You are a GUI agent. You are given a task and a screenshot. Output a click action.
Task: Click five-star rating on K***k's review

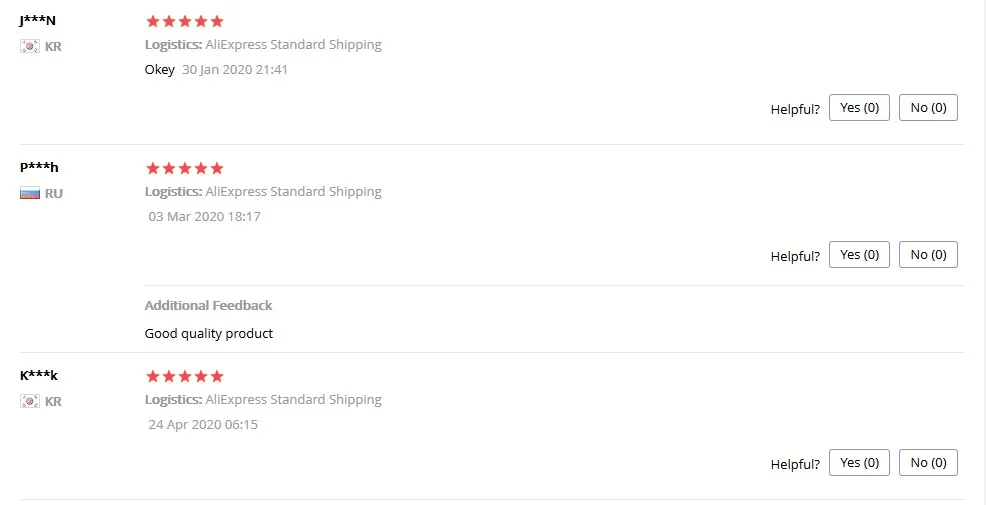click(184, 376)
